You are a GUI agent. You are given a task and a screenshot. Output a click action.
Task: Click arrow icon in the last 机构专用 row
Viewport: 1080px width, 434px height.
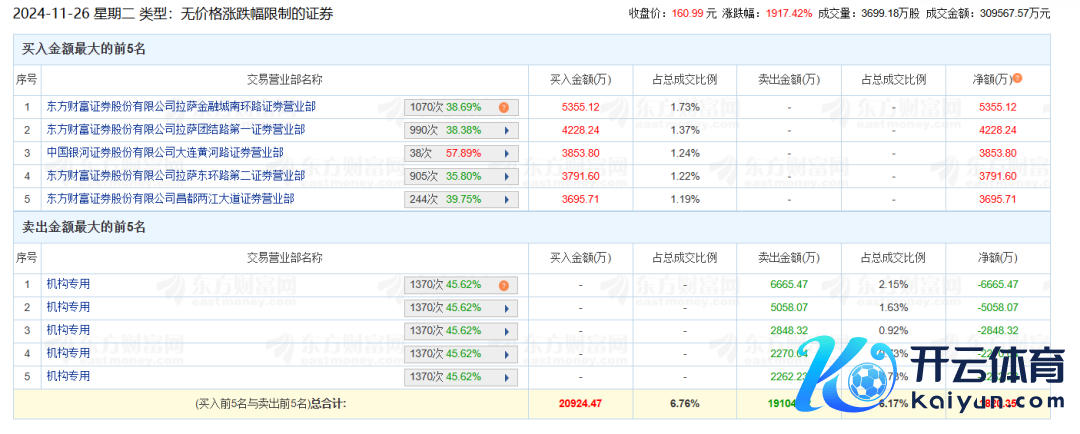click(505, 376)
